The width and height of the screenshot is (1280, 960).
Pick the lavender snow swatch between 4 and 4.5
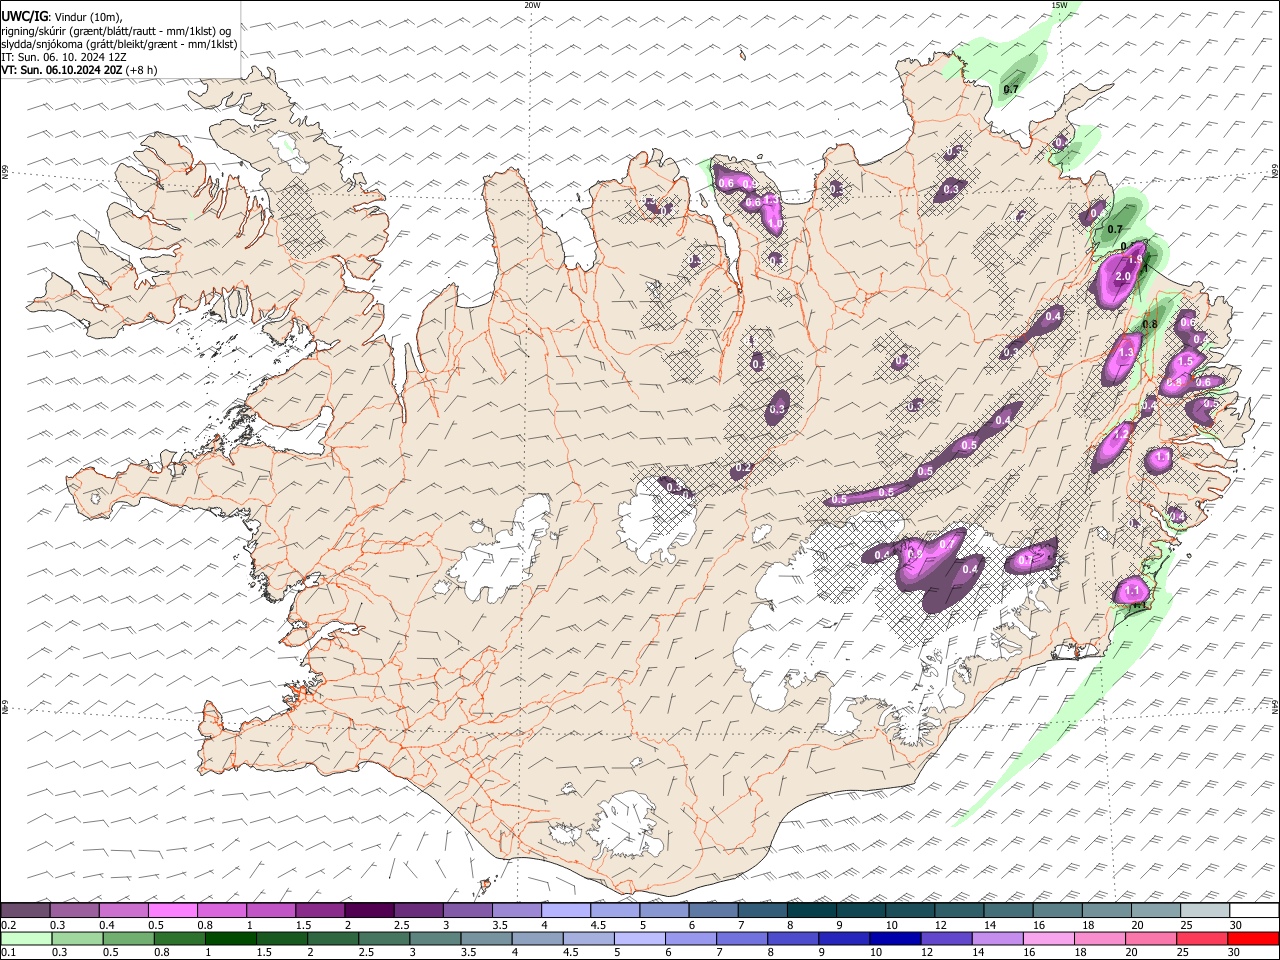(566, 911)
